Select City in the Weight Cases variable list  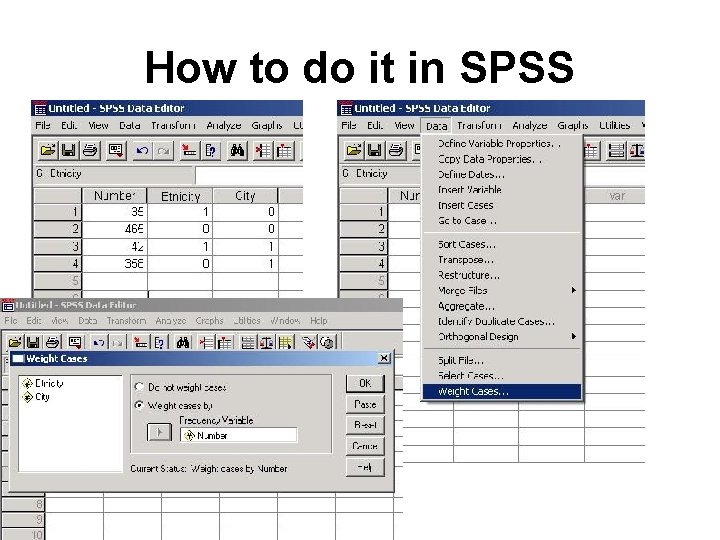click(x=36, y=397)
